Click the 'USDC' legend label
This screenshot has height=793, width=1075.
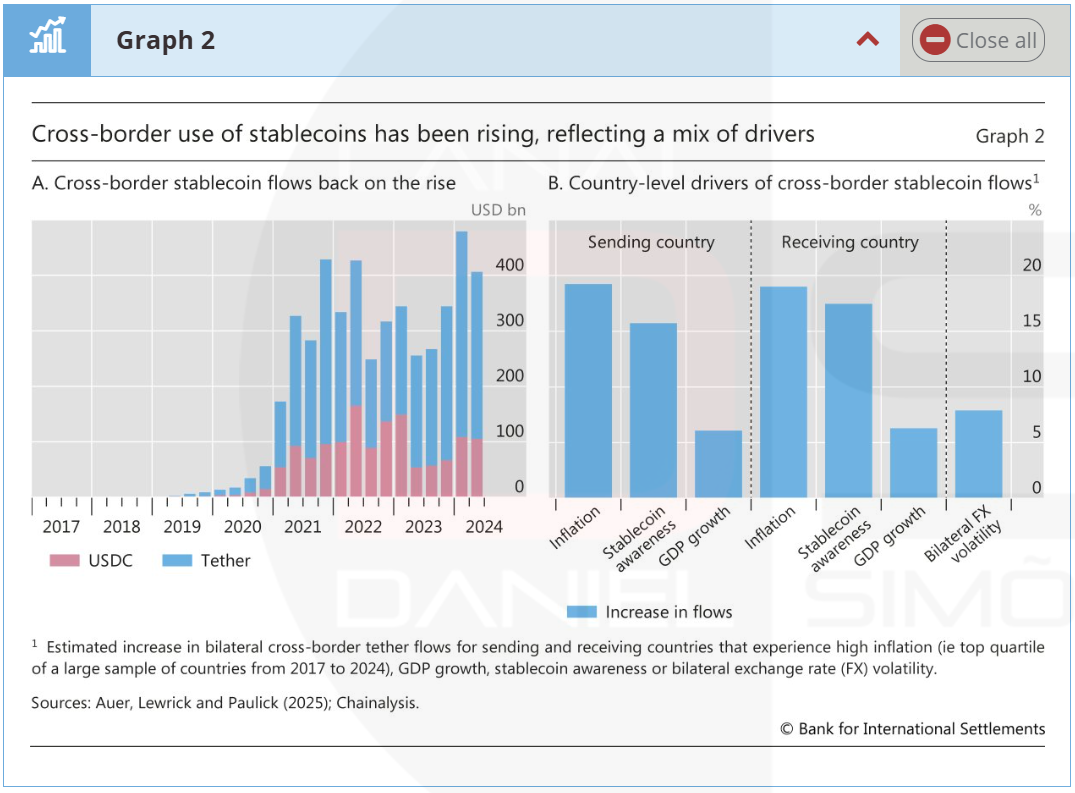110,560
